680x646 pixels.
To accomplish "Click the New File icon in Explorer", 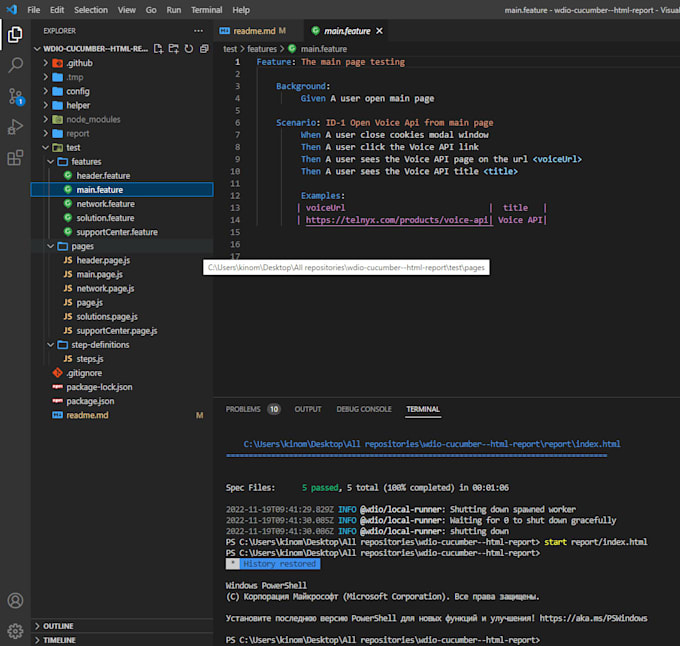I will [159, 49].
